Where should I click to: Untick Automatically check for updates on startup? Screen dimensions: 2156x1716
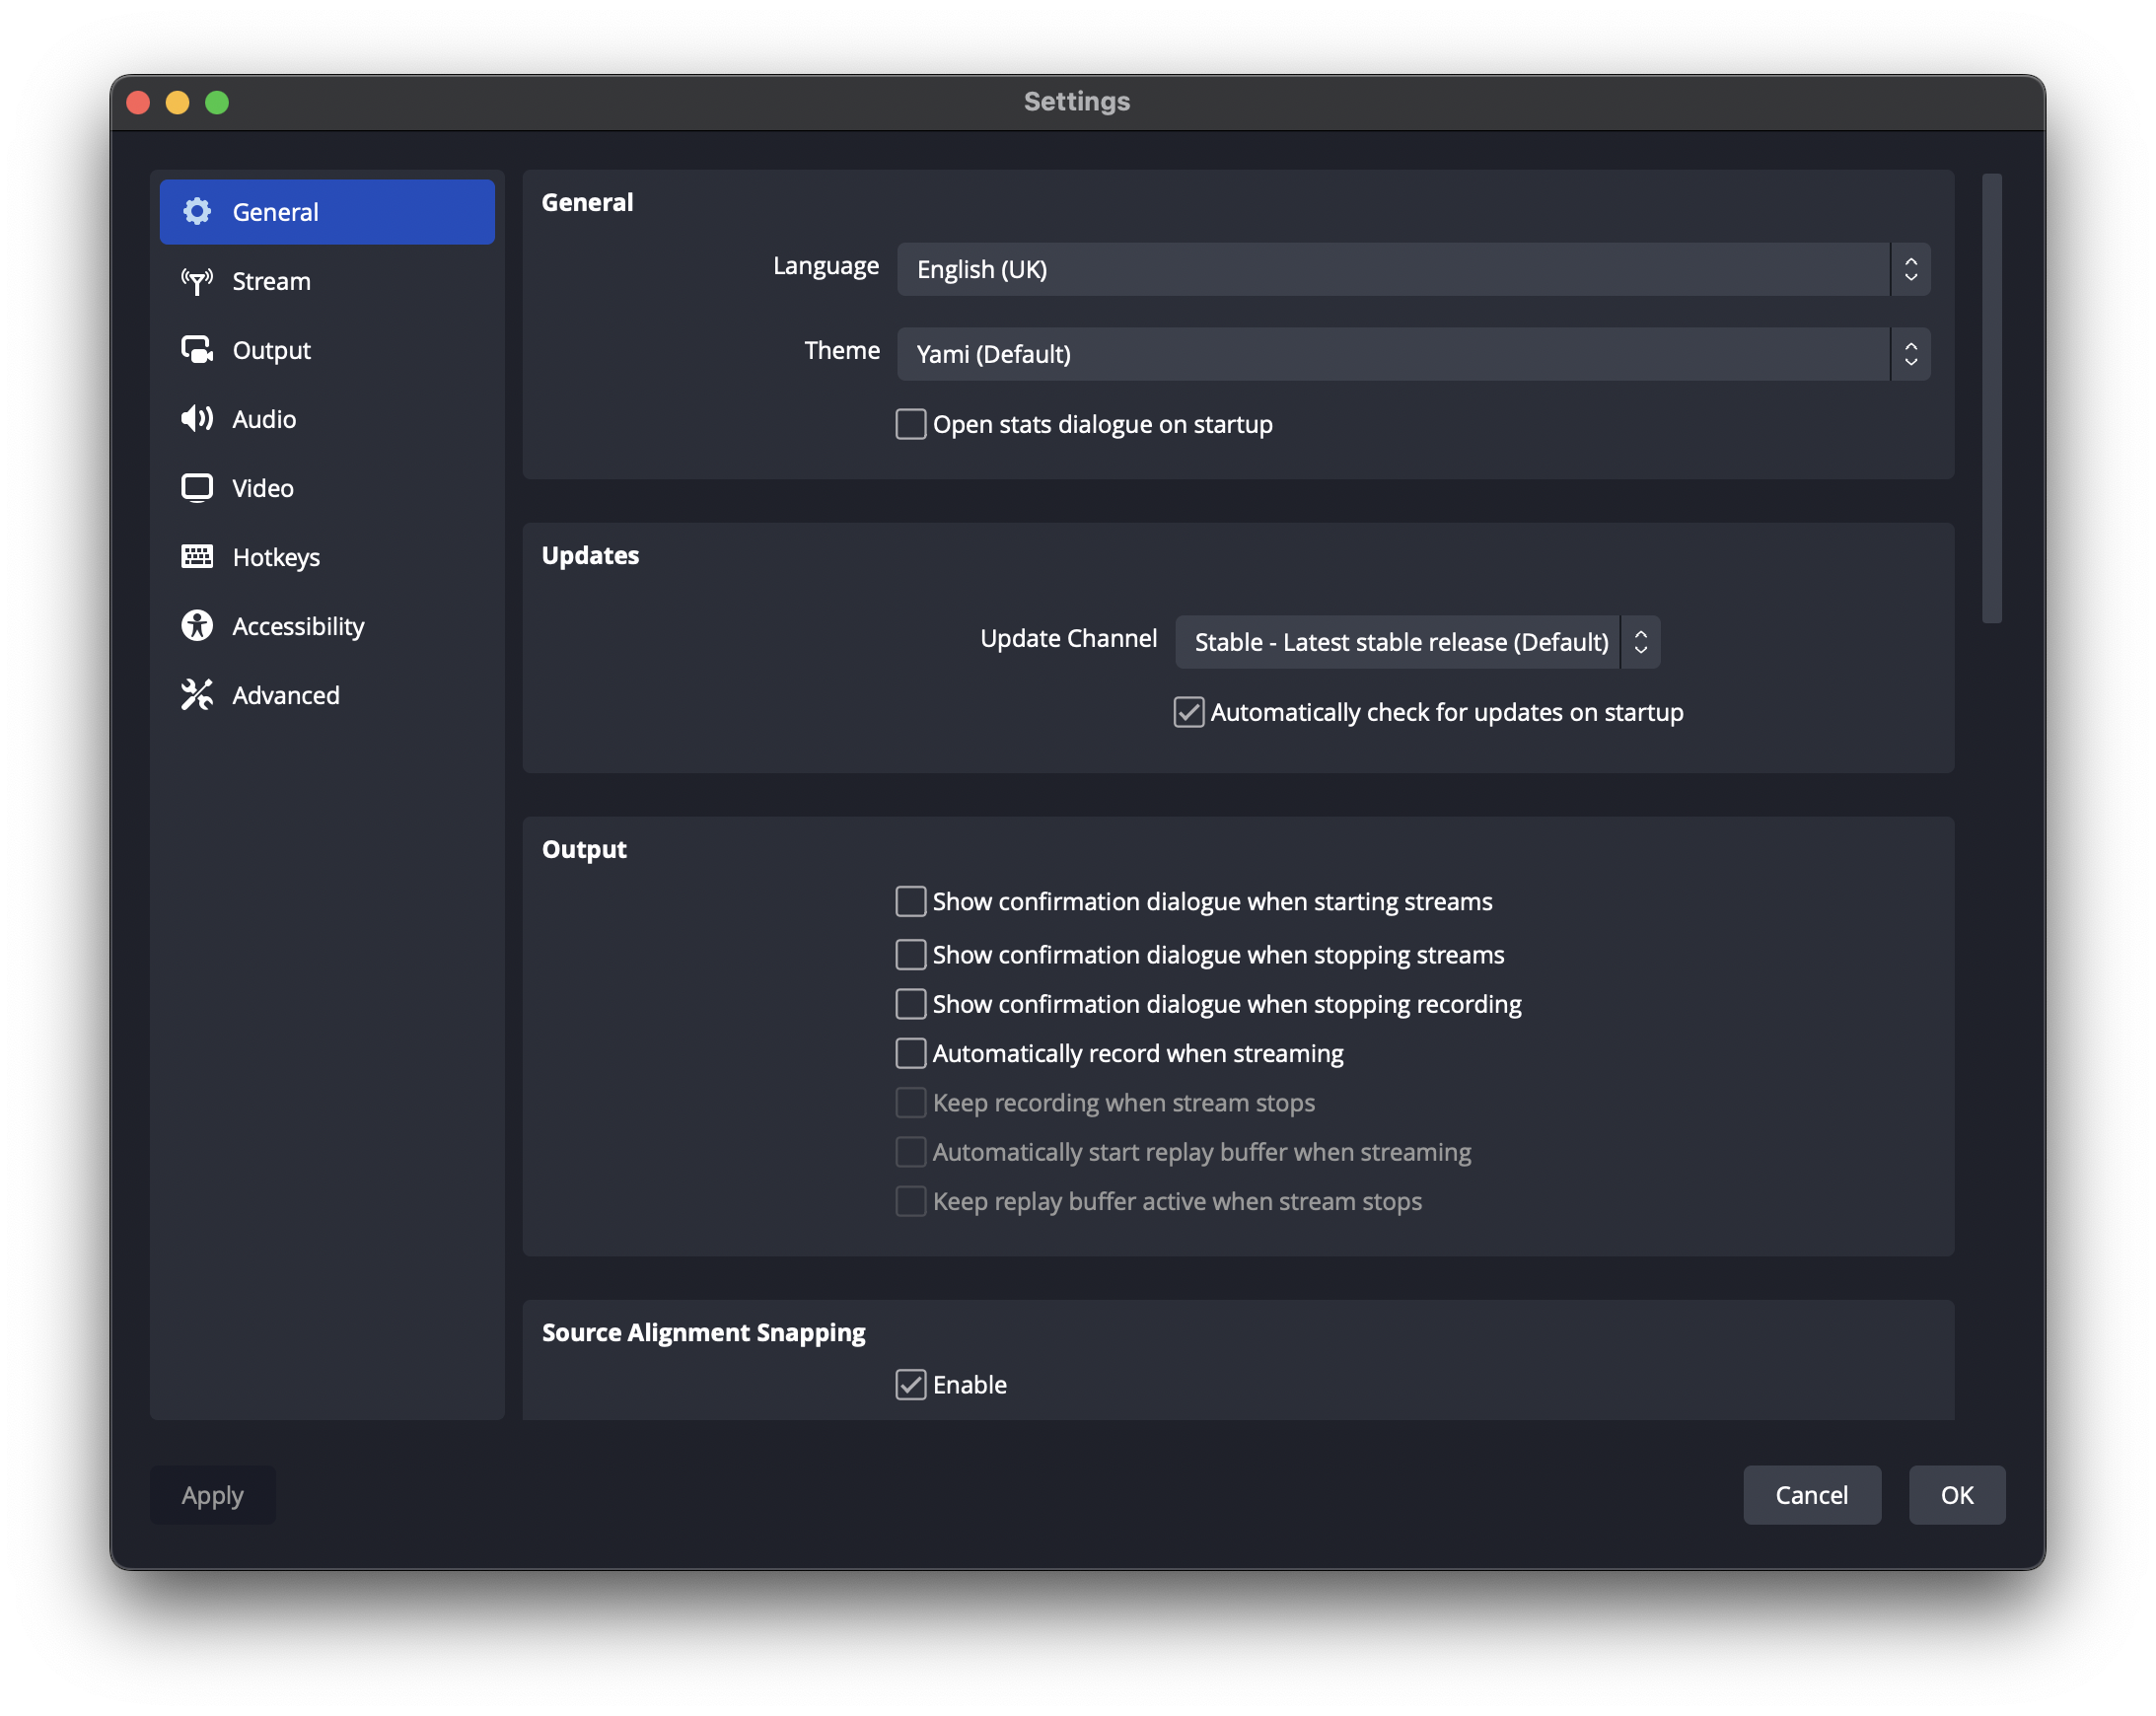[x=1188, y=713]
